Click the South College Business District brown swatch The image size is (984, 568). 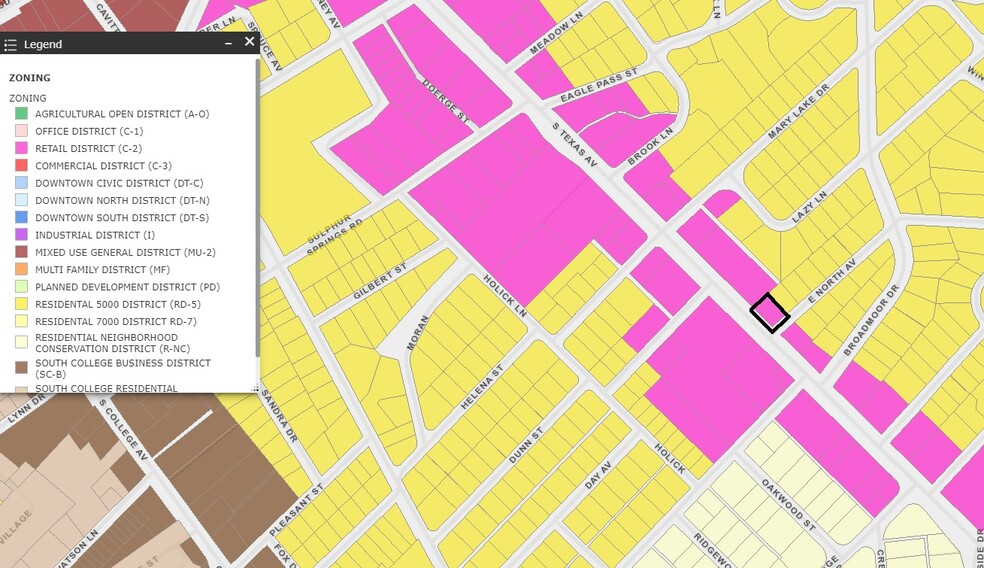(x=21, y=367)
